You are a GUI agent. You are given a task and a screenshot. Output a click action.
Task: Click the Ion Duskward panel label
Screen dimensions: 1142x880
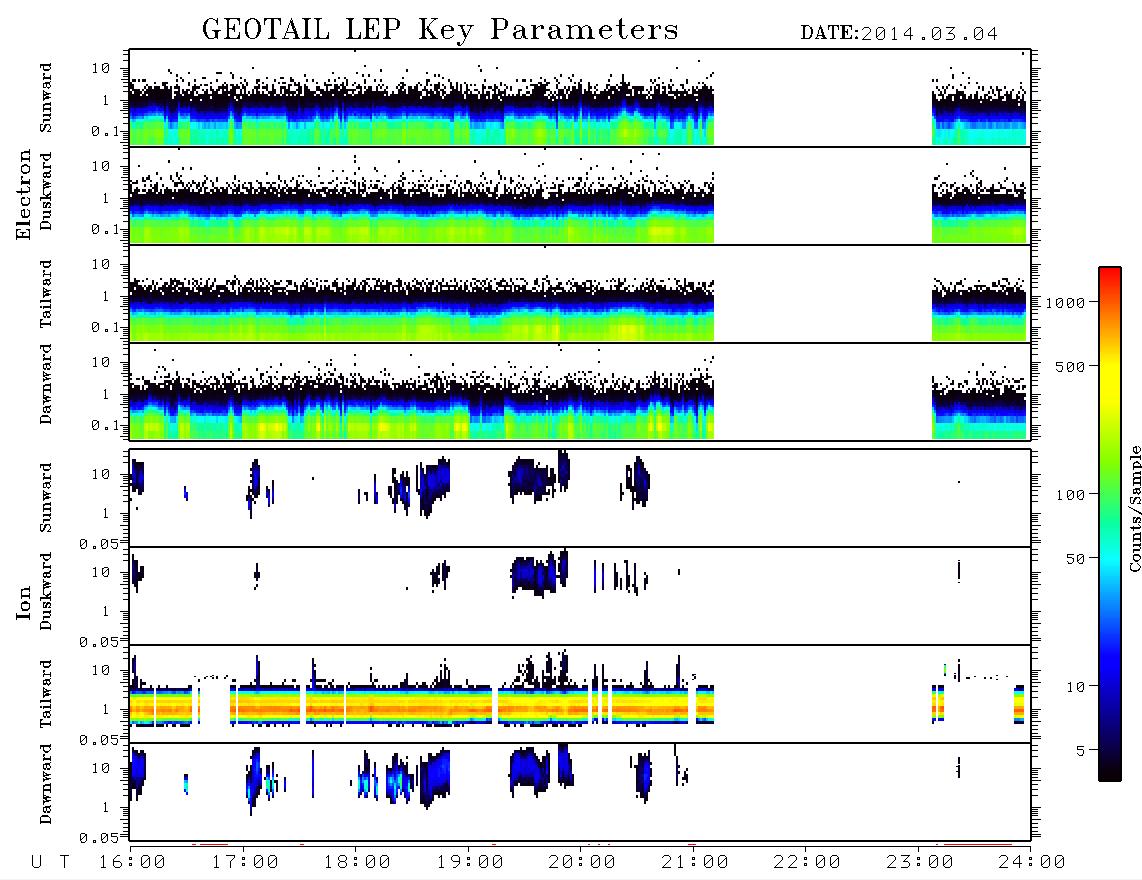(46, 591)
